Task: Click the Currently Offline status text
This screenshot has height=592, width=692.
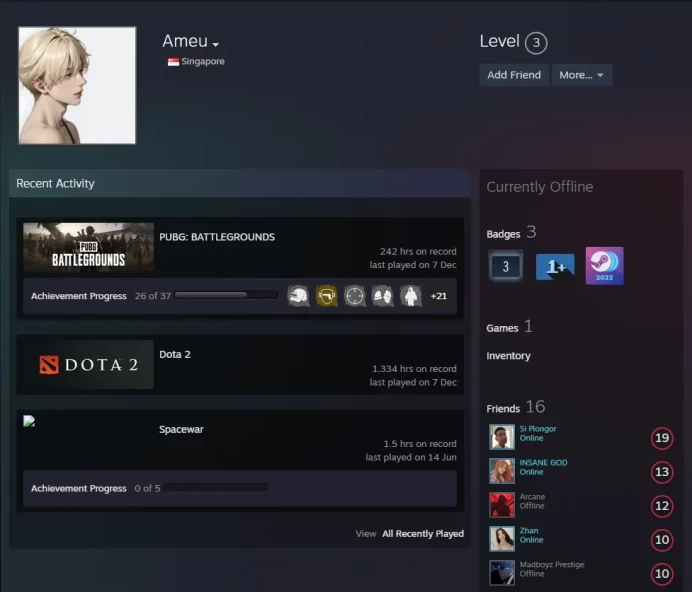Action: [x=540, y=187]
